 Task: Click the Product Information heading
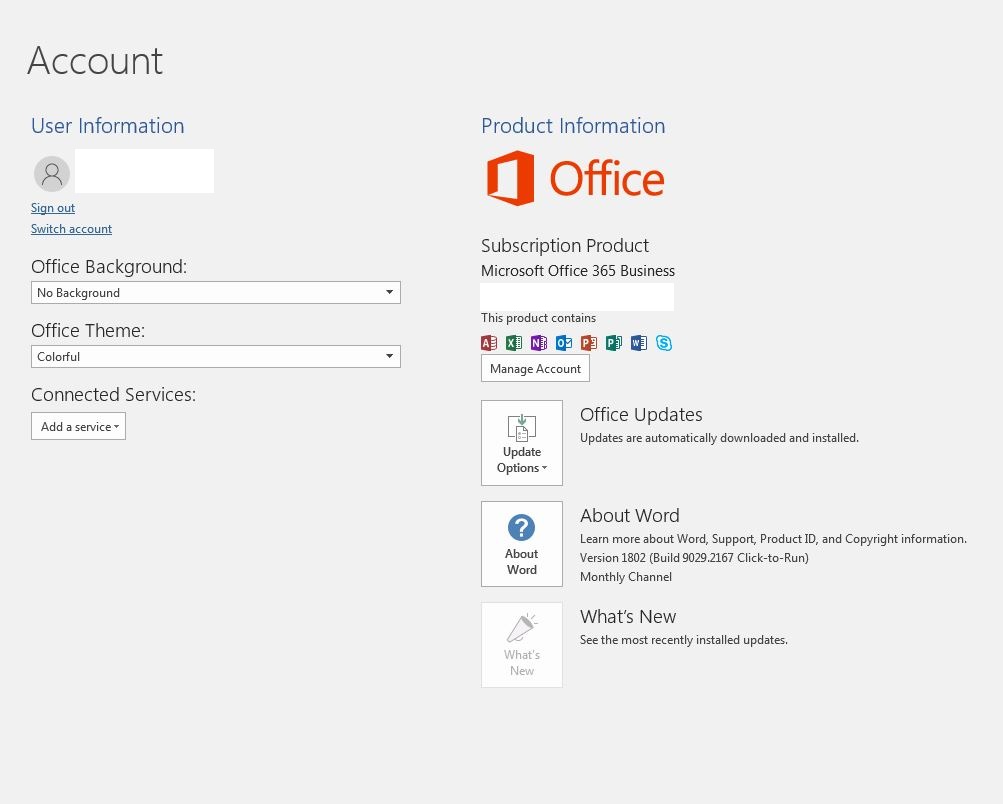[x=573, y=126]
